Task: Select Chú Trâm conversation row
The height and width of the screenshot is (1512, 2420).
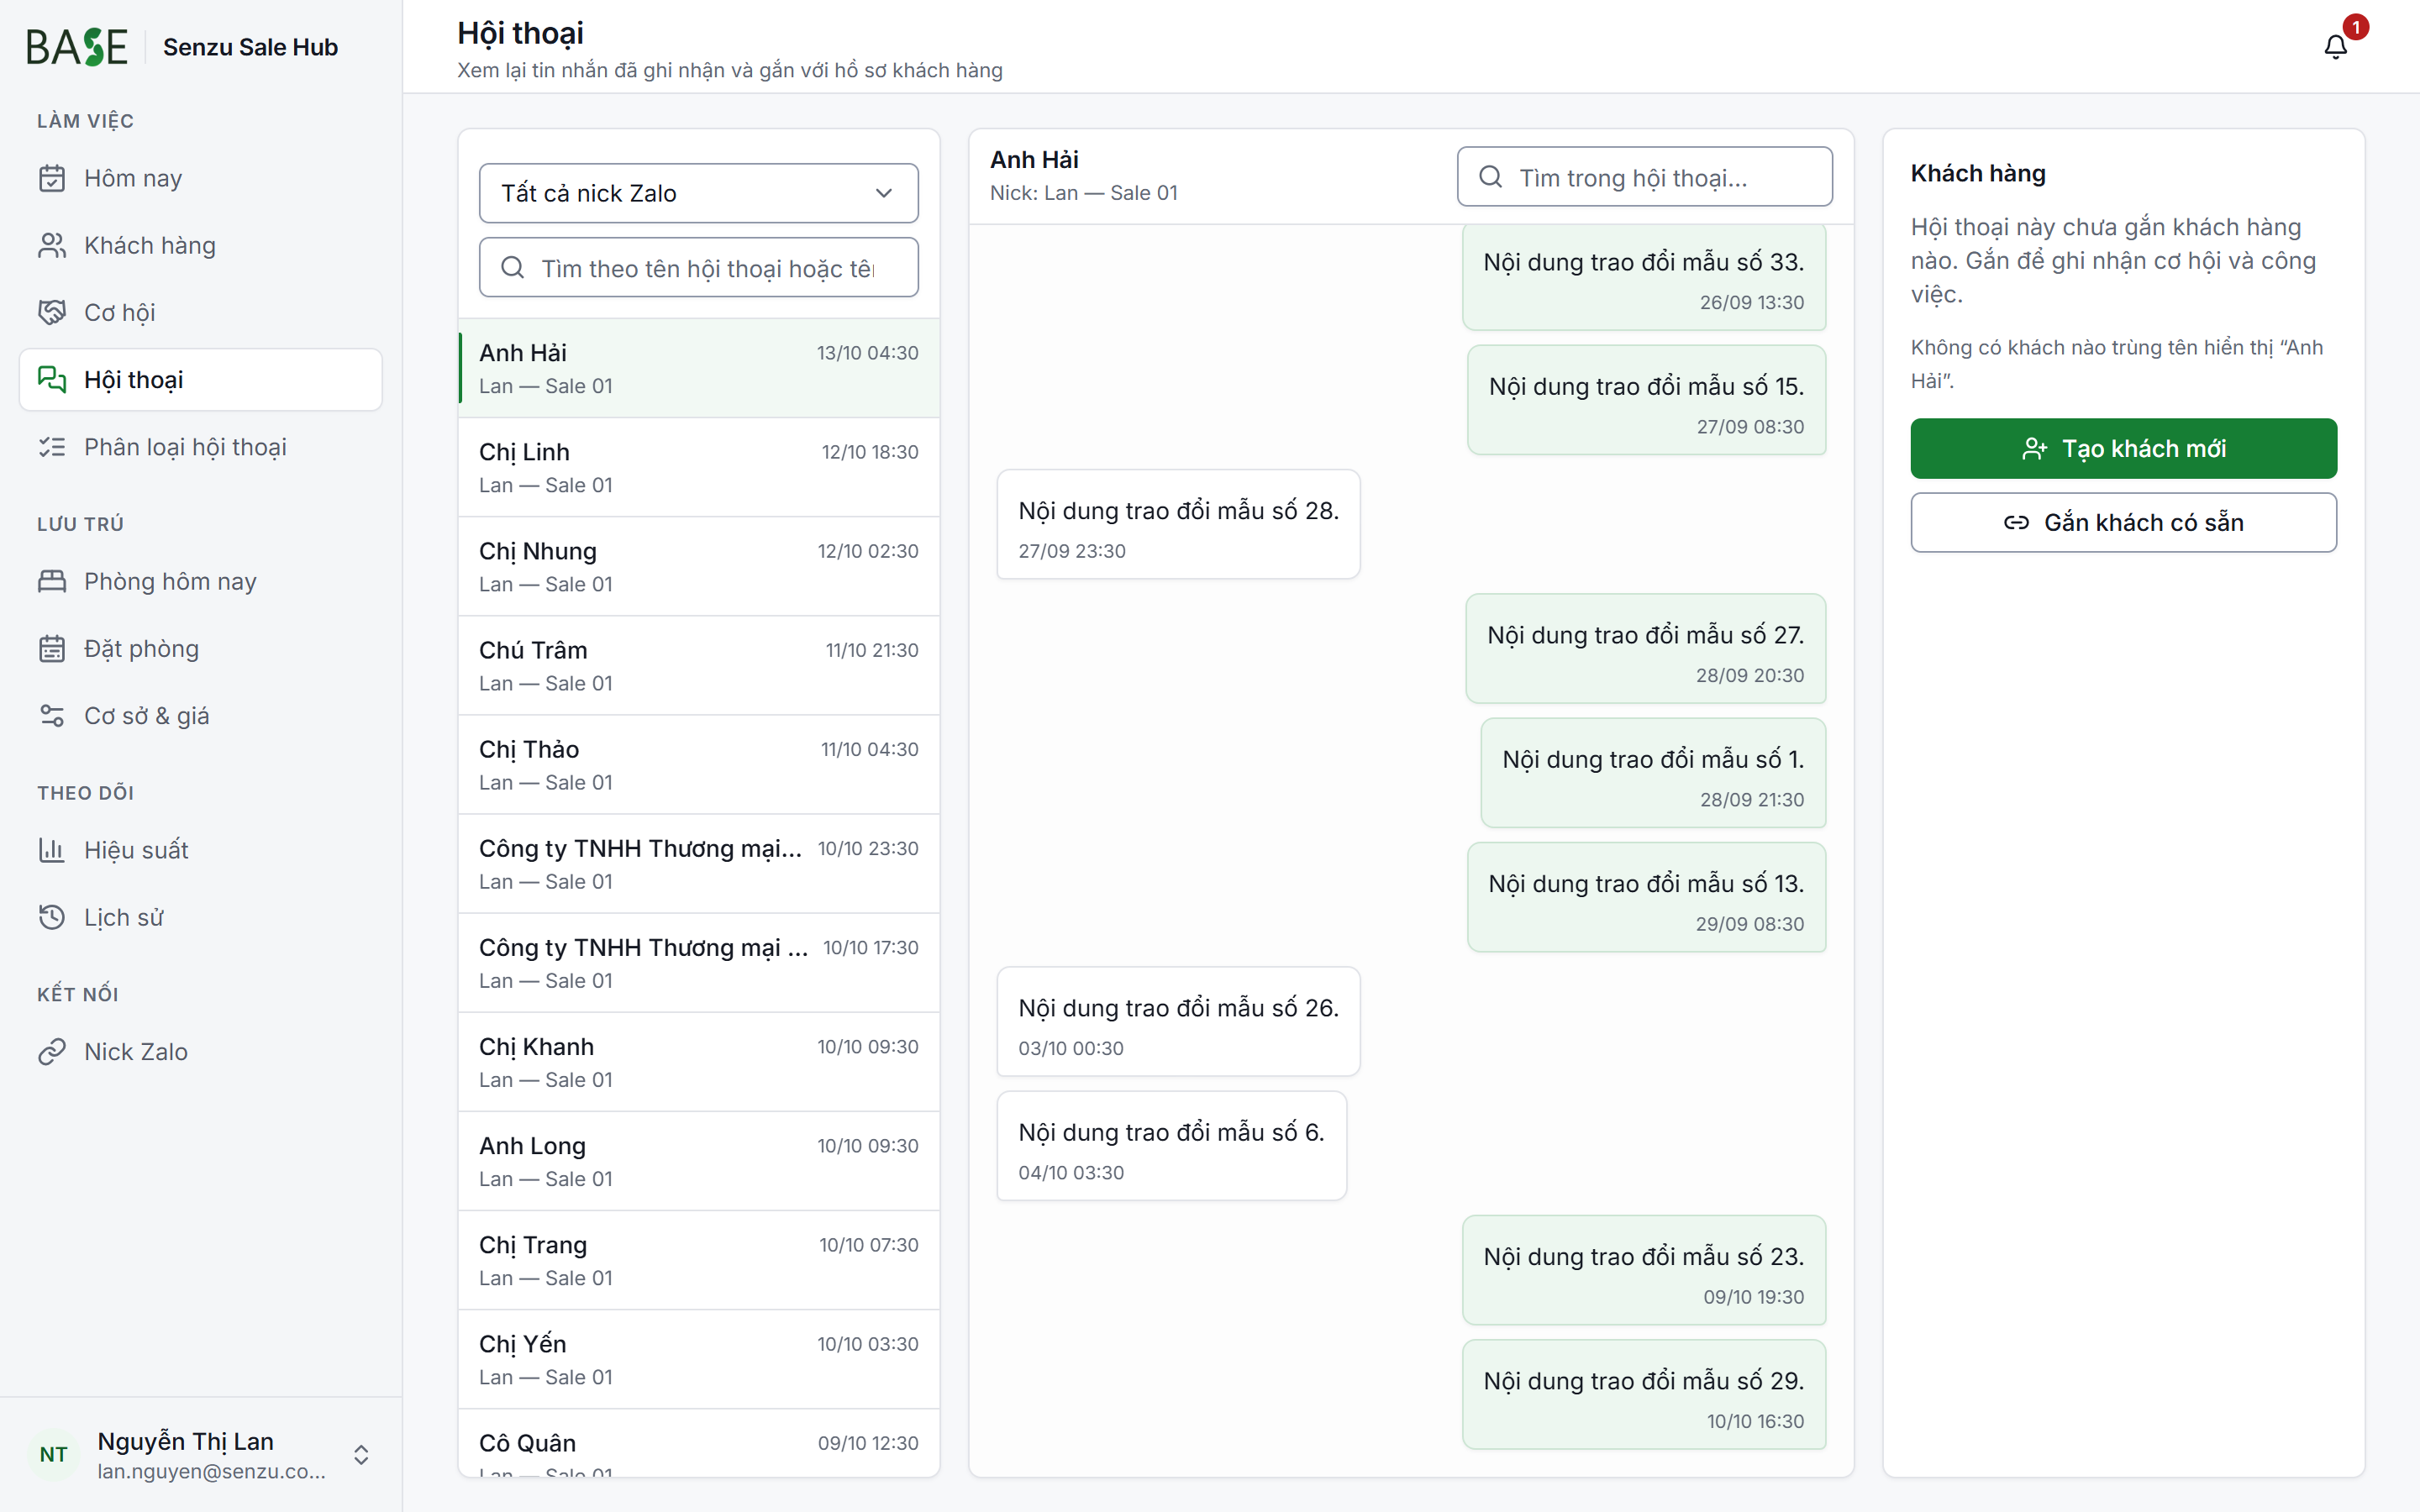Action: point(699,665)
